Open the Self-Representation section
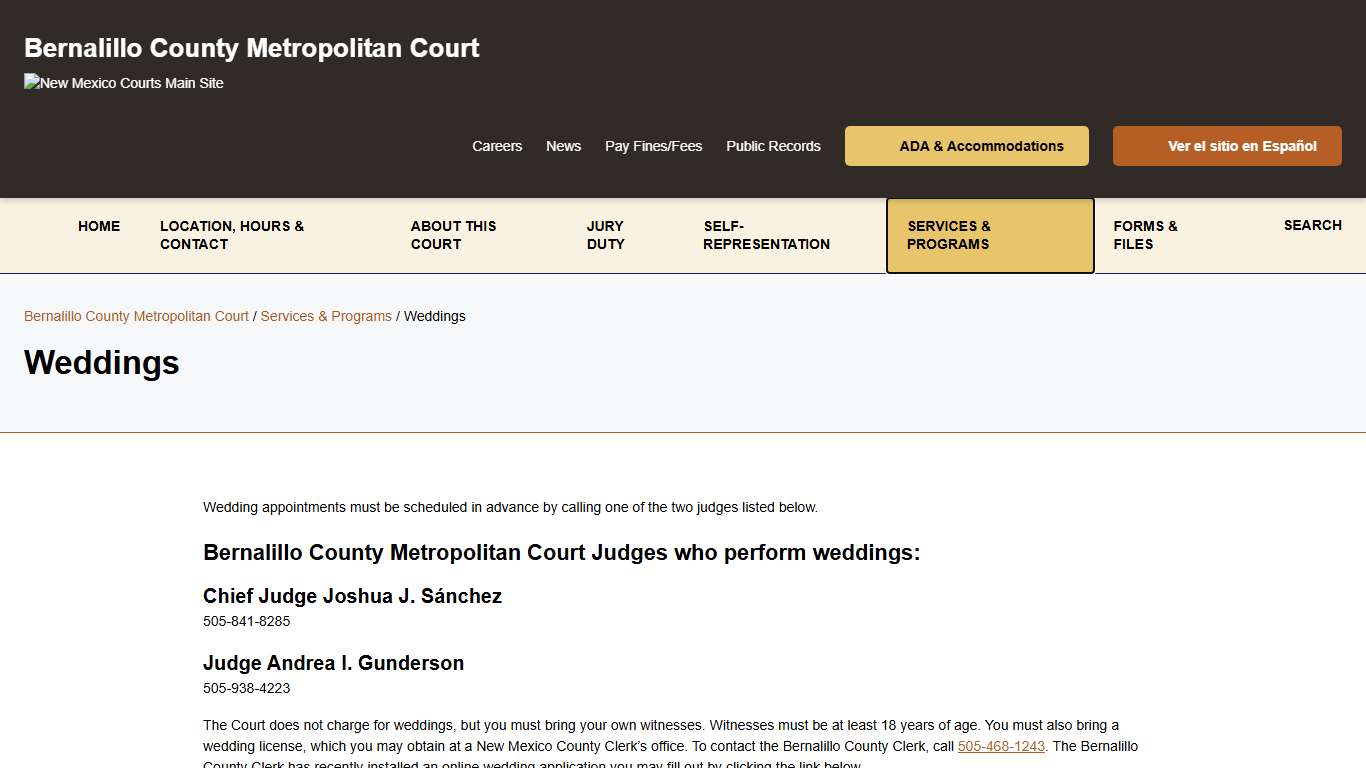 pos(766,235)
